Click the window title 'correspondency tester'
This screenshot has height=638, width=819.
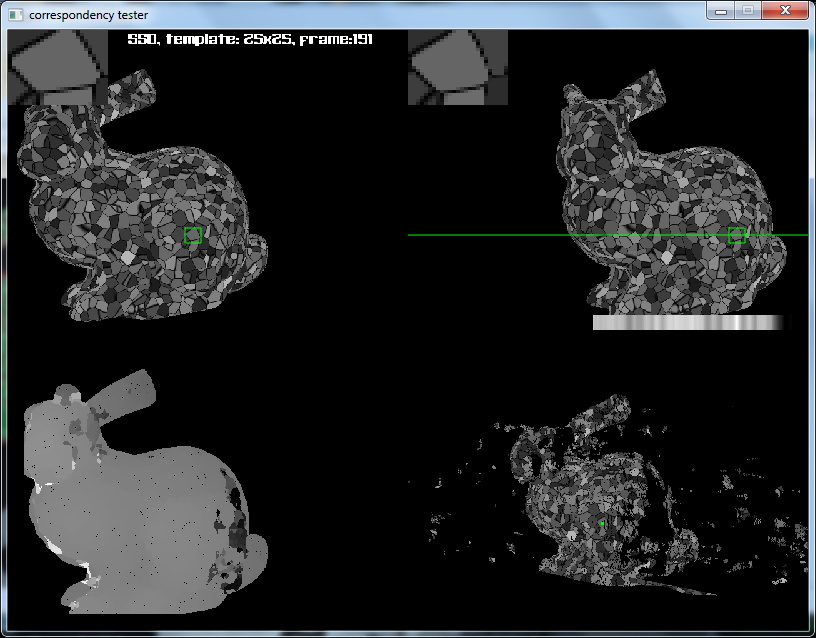[88, 15]
